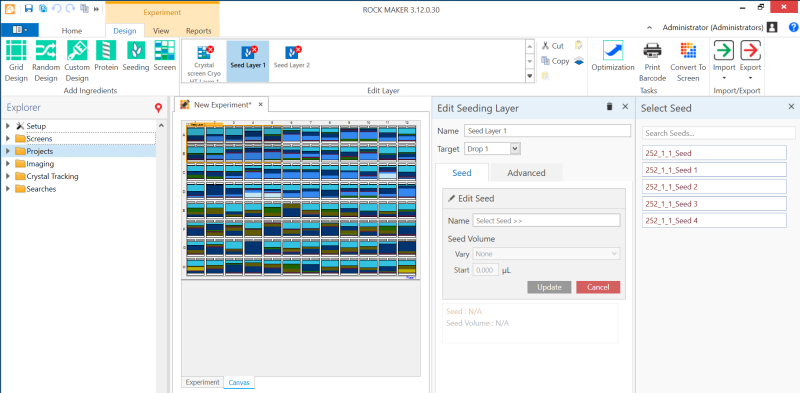The width and height of the screenshot is (800, 393).
Task: Click the layer gallery down arrow
Action: (x=530, y=61)
